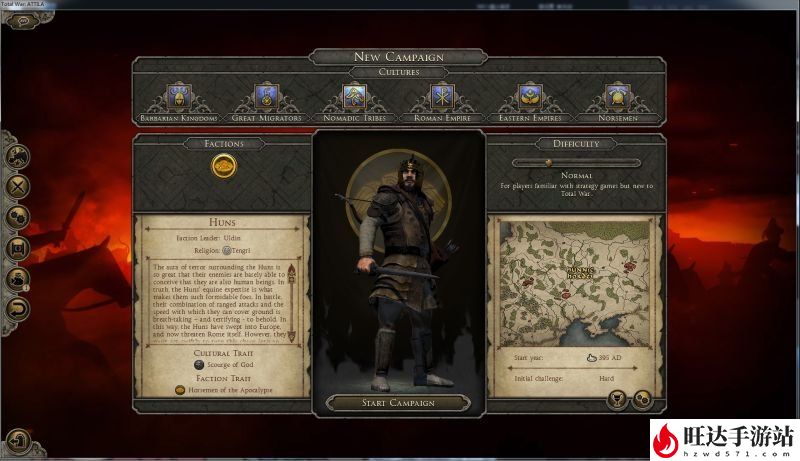
Task: Open the scroll icon in left sidebar
Action: pos(18,248)
